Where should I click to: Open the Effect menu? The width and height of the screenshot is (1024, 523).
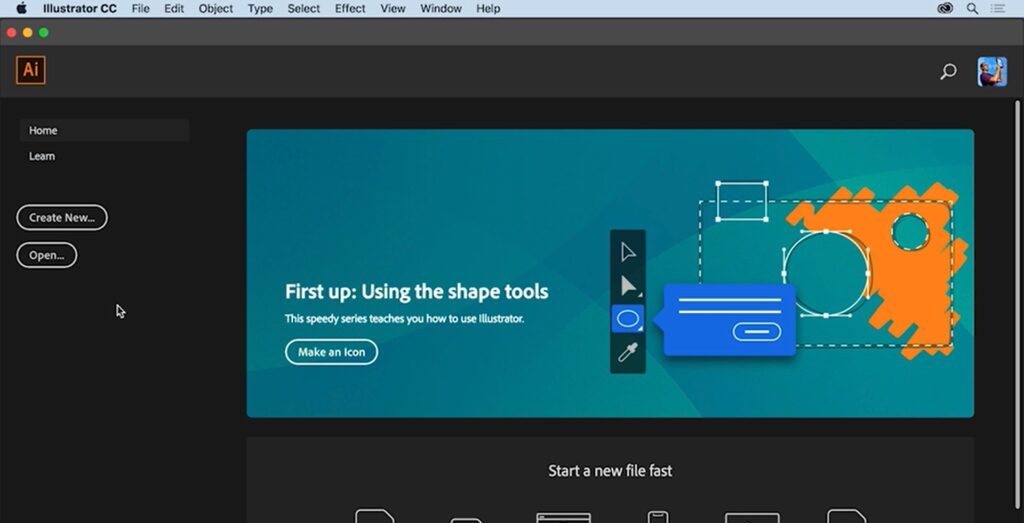tap(350, 8)
